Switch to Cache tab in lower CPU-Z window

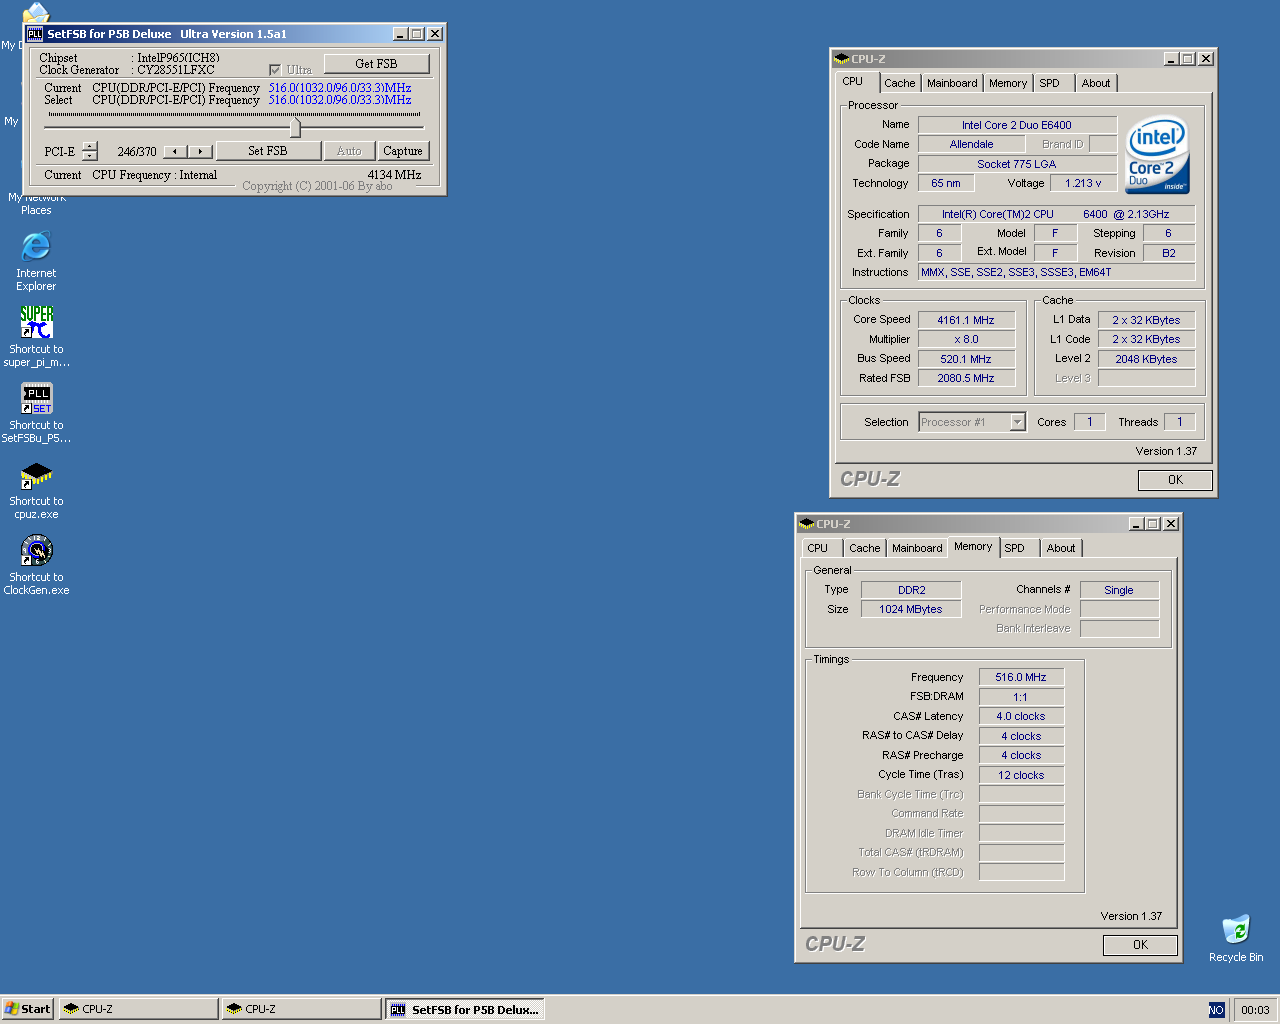coord(864,548)
